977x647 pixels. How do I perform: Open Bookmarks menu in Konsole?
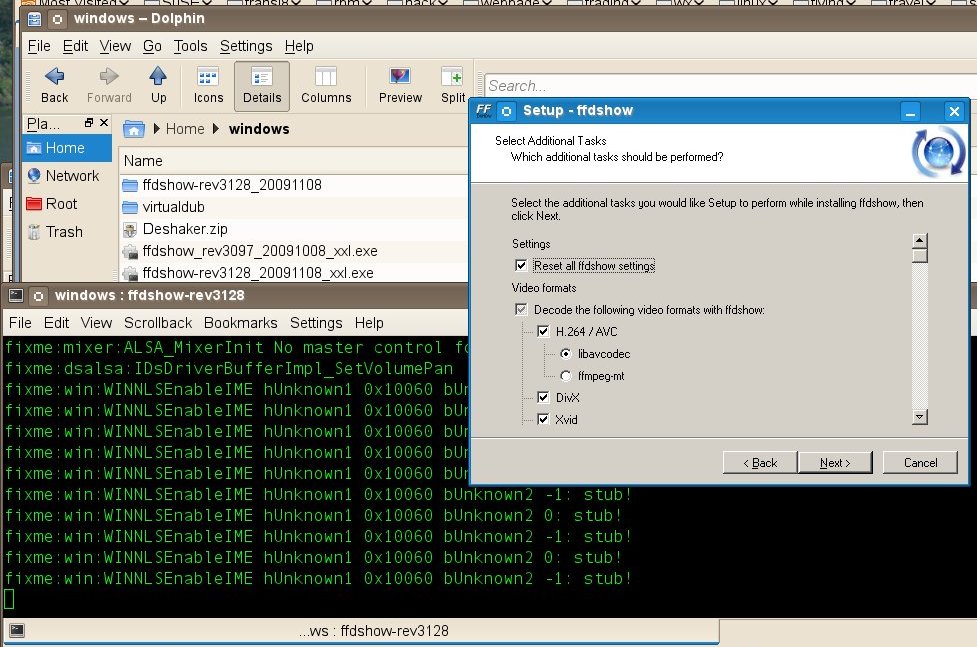(x=241, y=323)
